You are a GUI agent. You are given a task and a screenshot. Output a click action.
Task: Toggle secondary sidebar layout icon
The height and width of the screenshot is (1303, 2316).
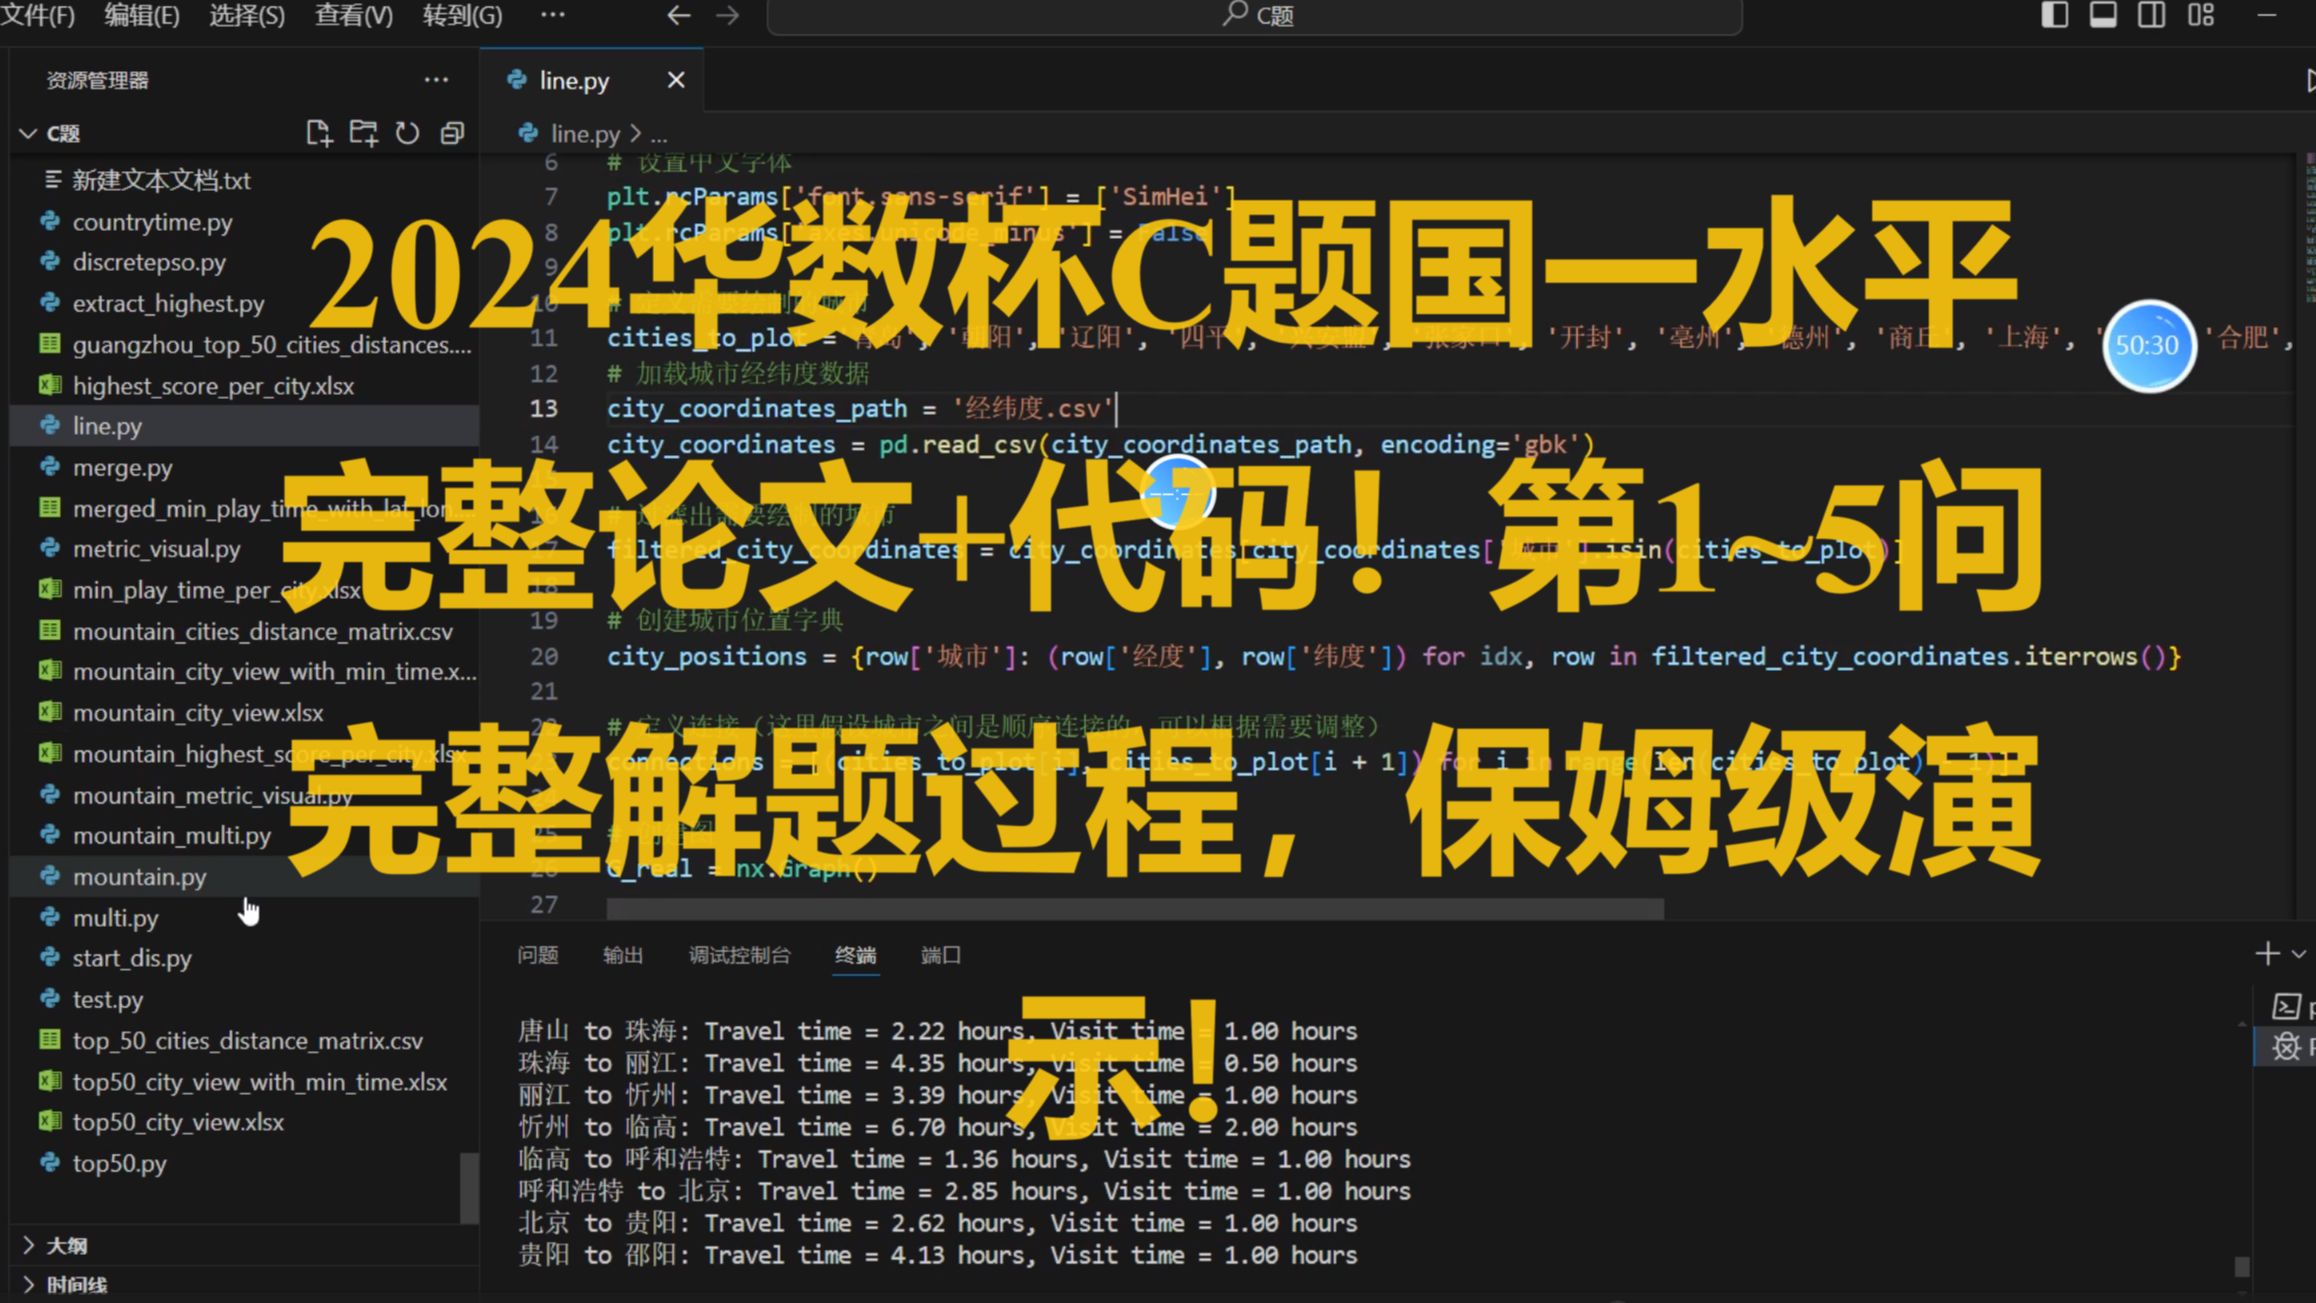pyautogui.click(x=2151, y=15)
